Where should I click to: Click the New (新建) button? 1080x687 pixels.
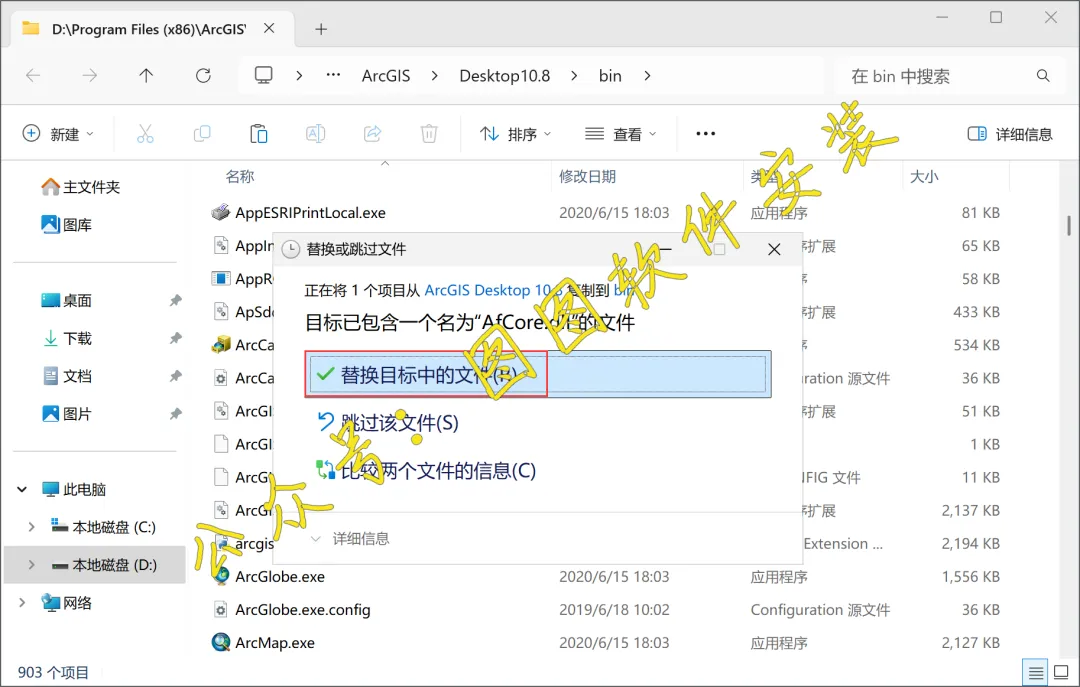[x=58, y=134]
